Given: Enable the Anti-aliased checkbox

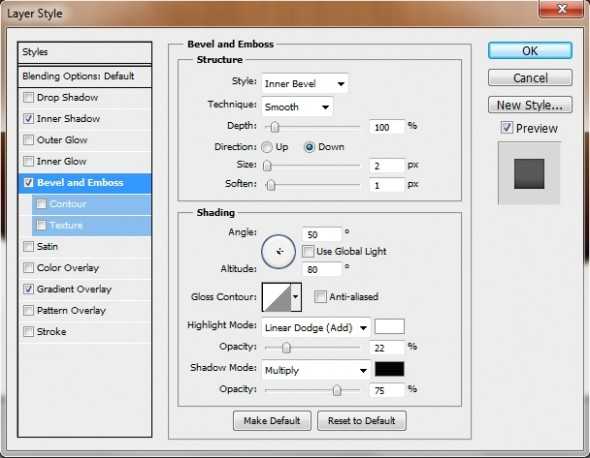Looking at the screenshot, I should point(320,297).
